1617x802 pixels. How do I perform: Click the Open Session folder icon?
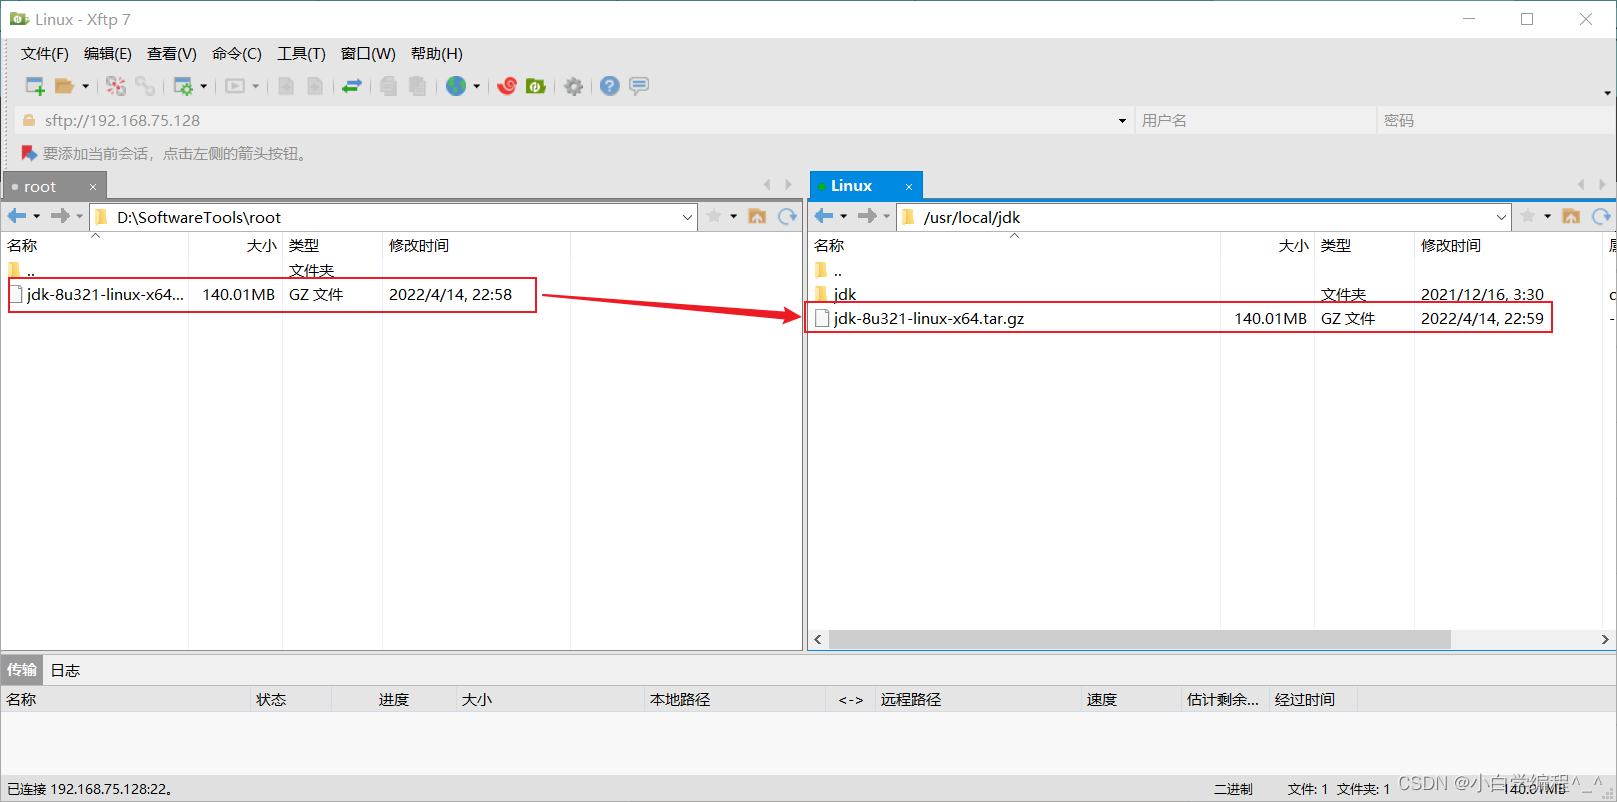point(64,86)
